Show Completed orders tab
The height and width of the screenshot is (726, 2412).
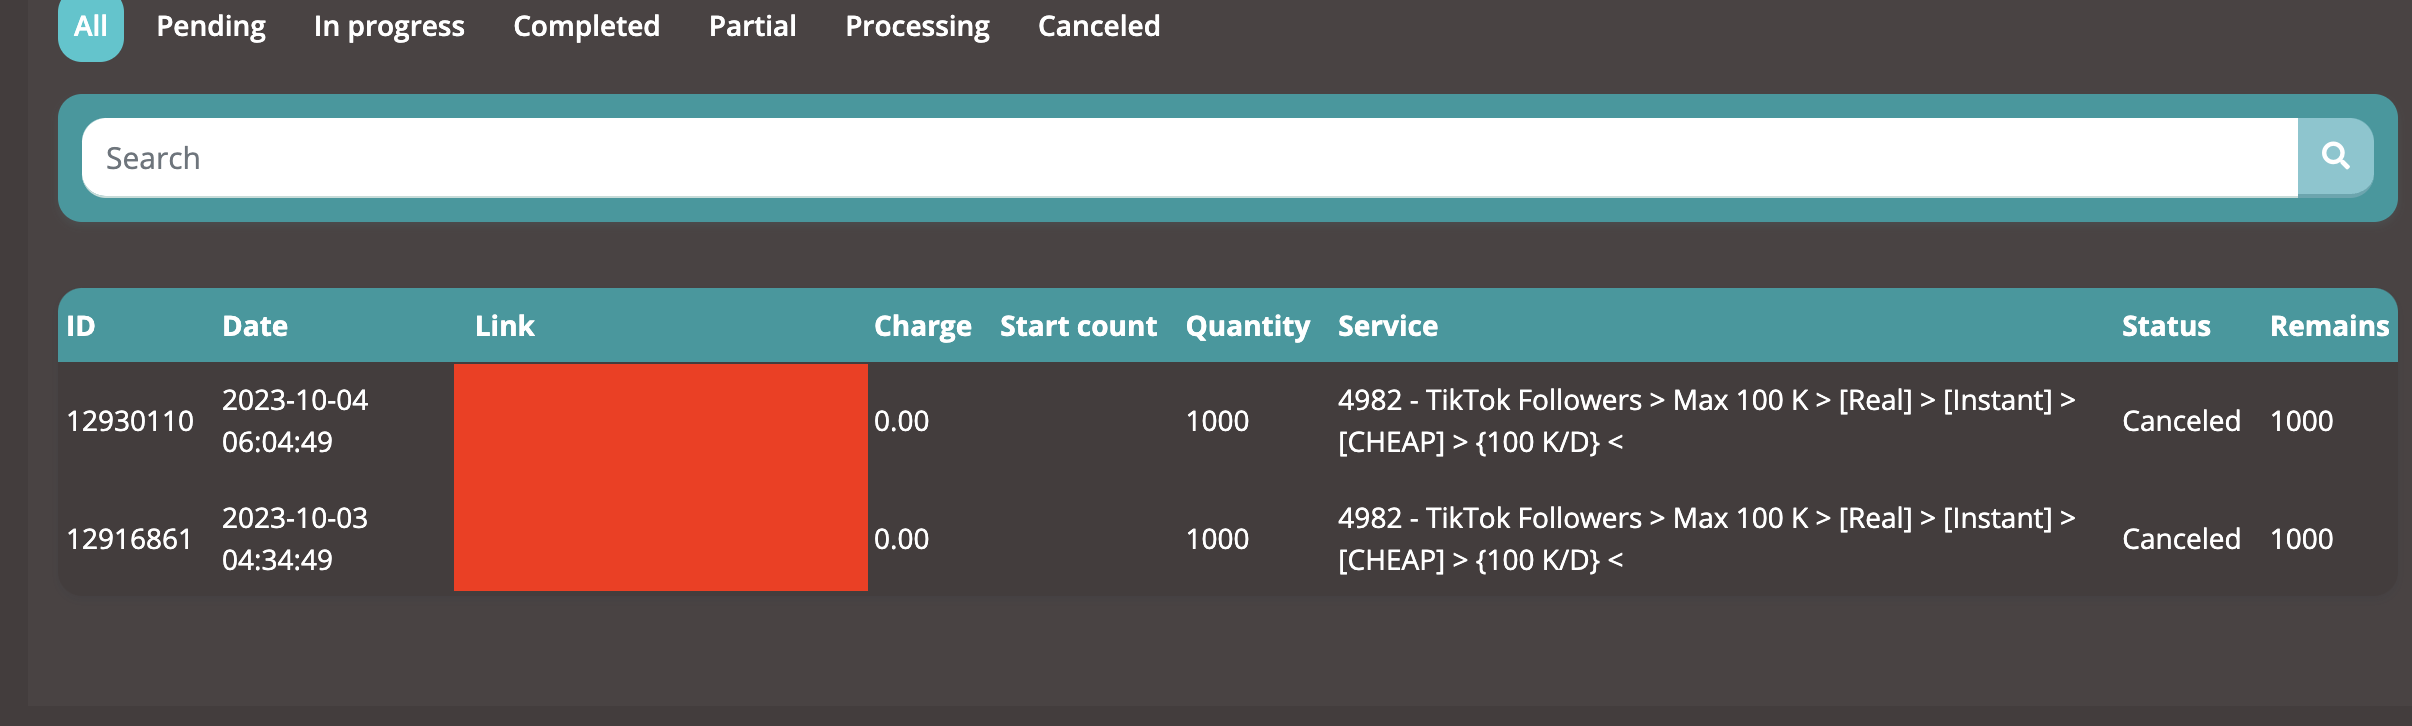[586, 27]
